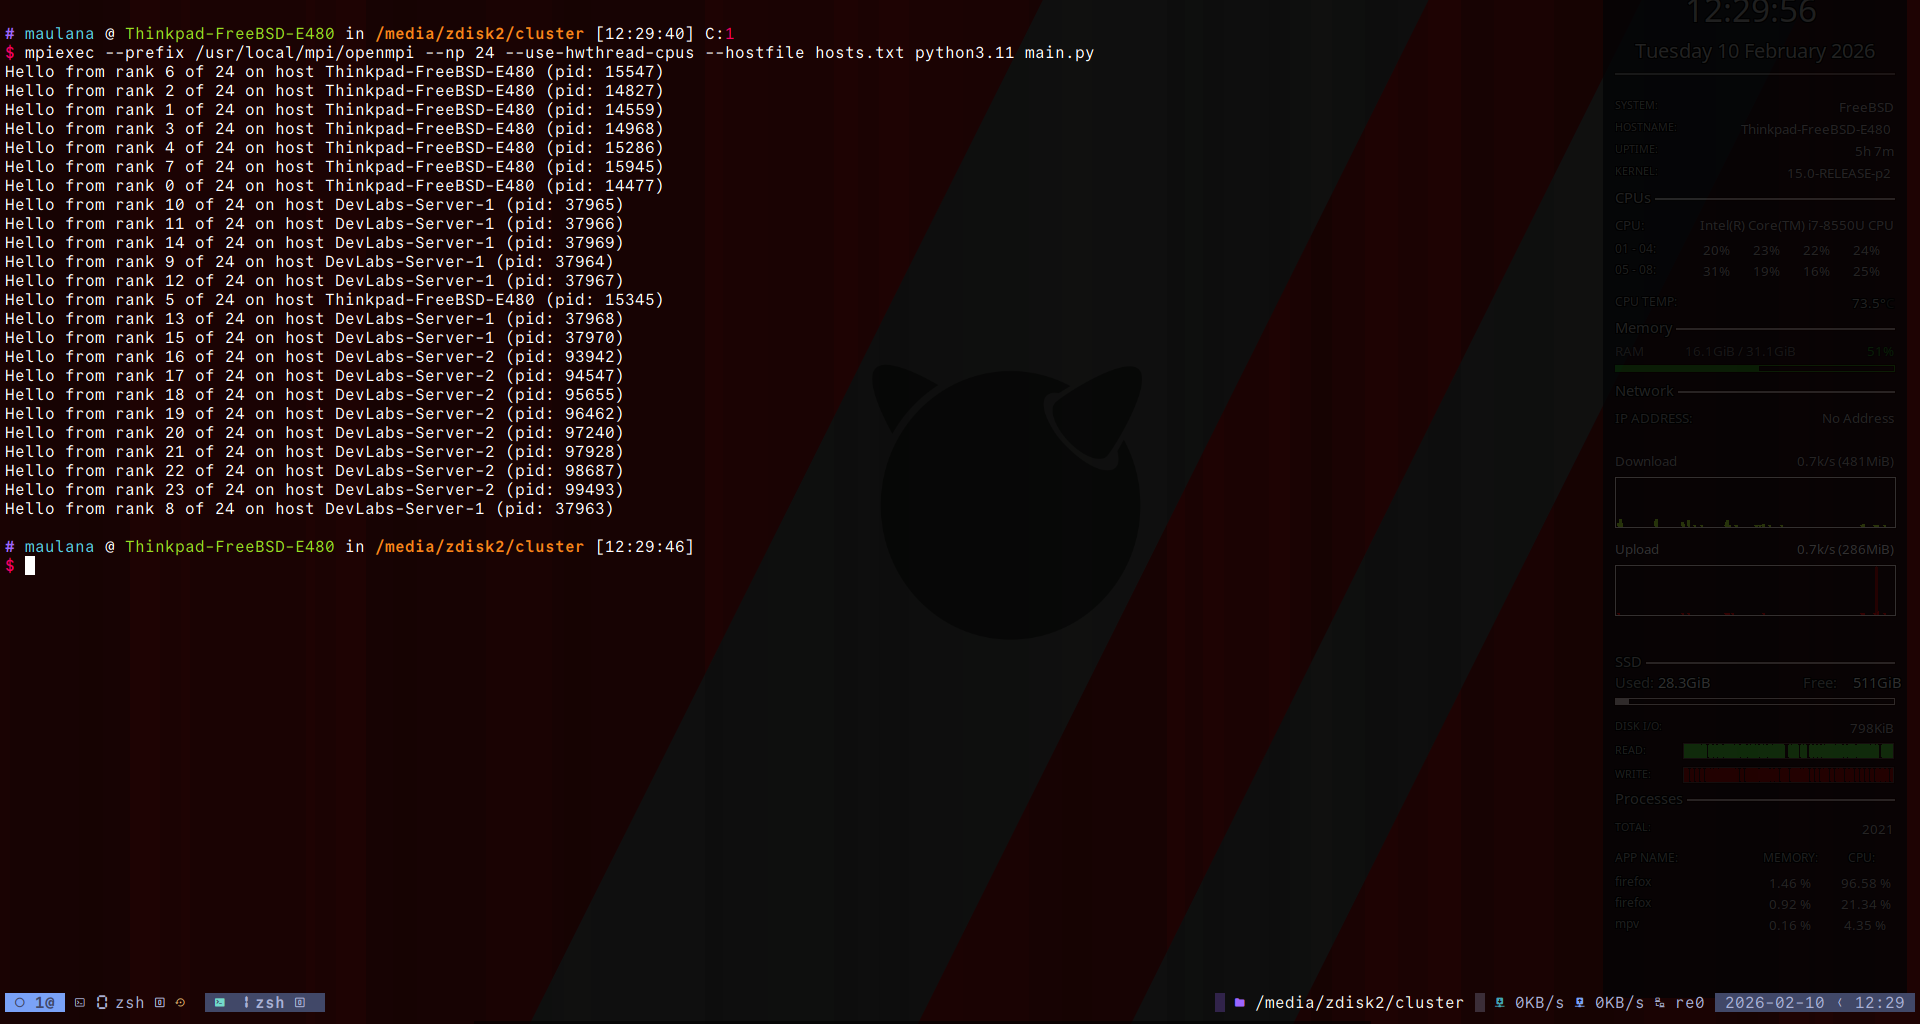
Task: Click the Download network graph
Action: 1754,502
